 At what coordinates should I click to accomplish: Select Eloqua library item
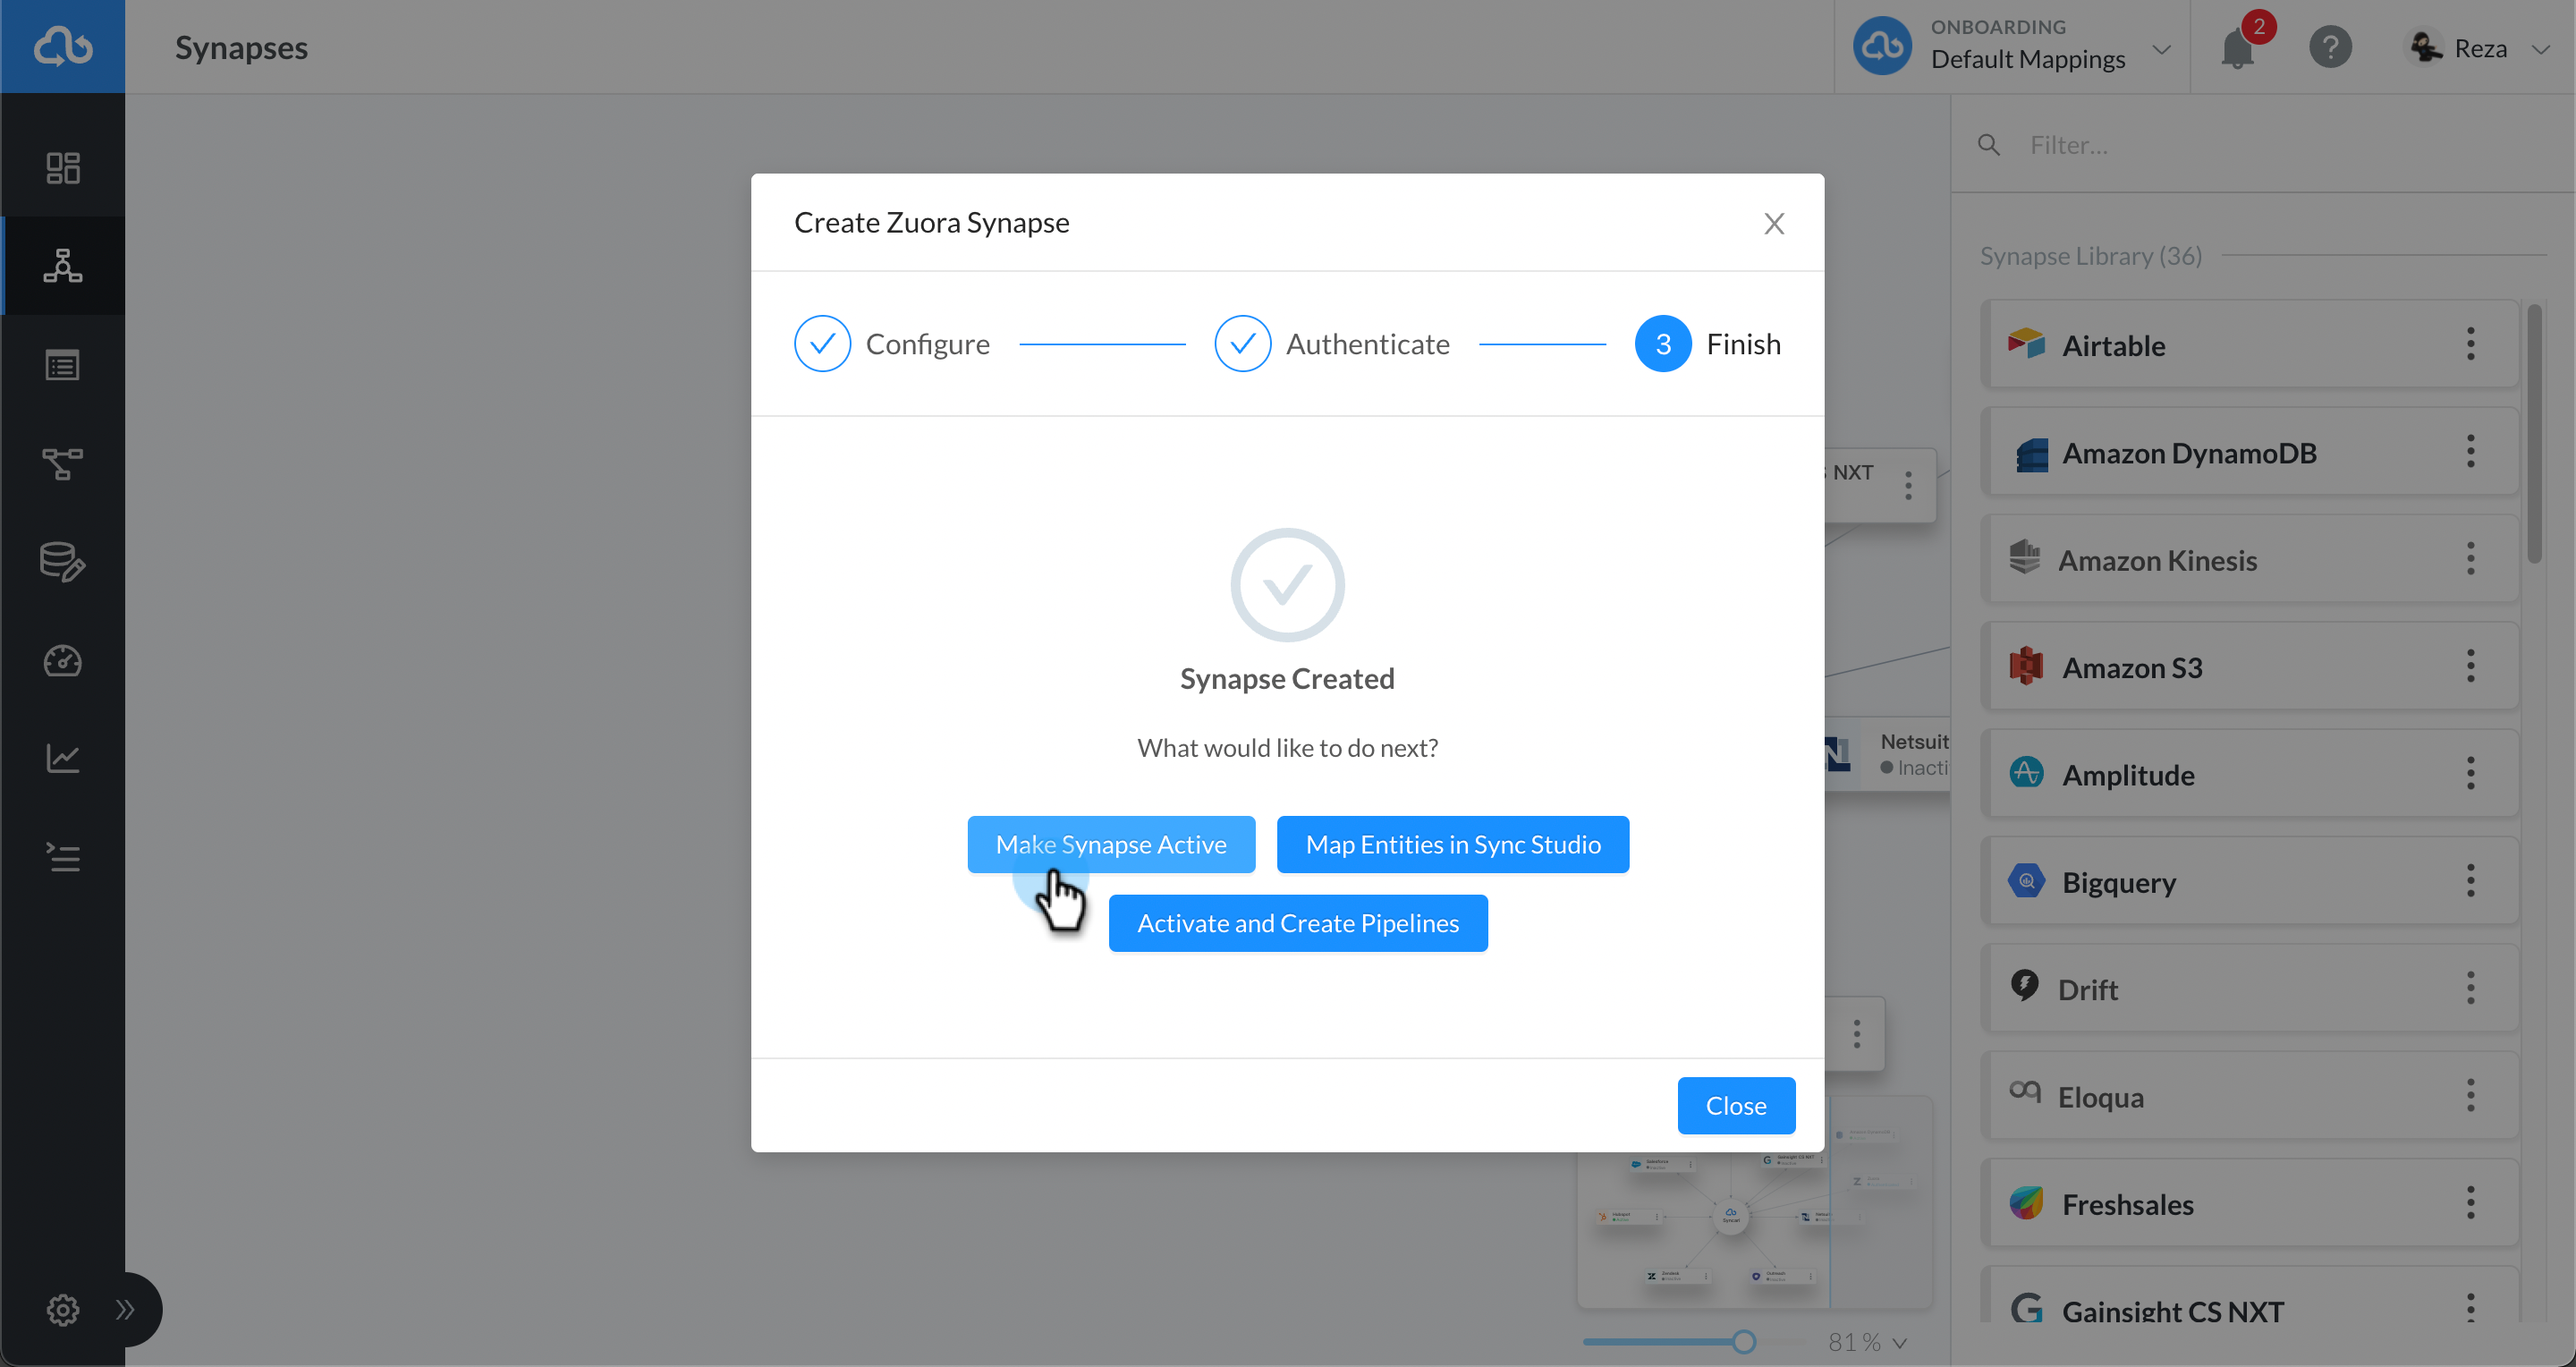click(2249, 1096)
